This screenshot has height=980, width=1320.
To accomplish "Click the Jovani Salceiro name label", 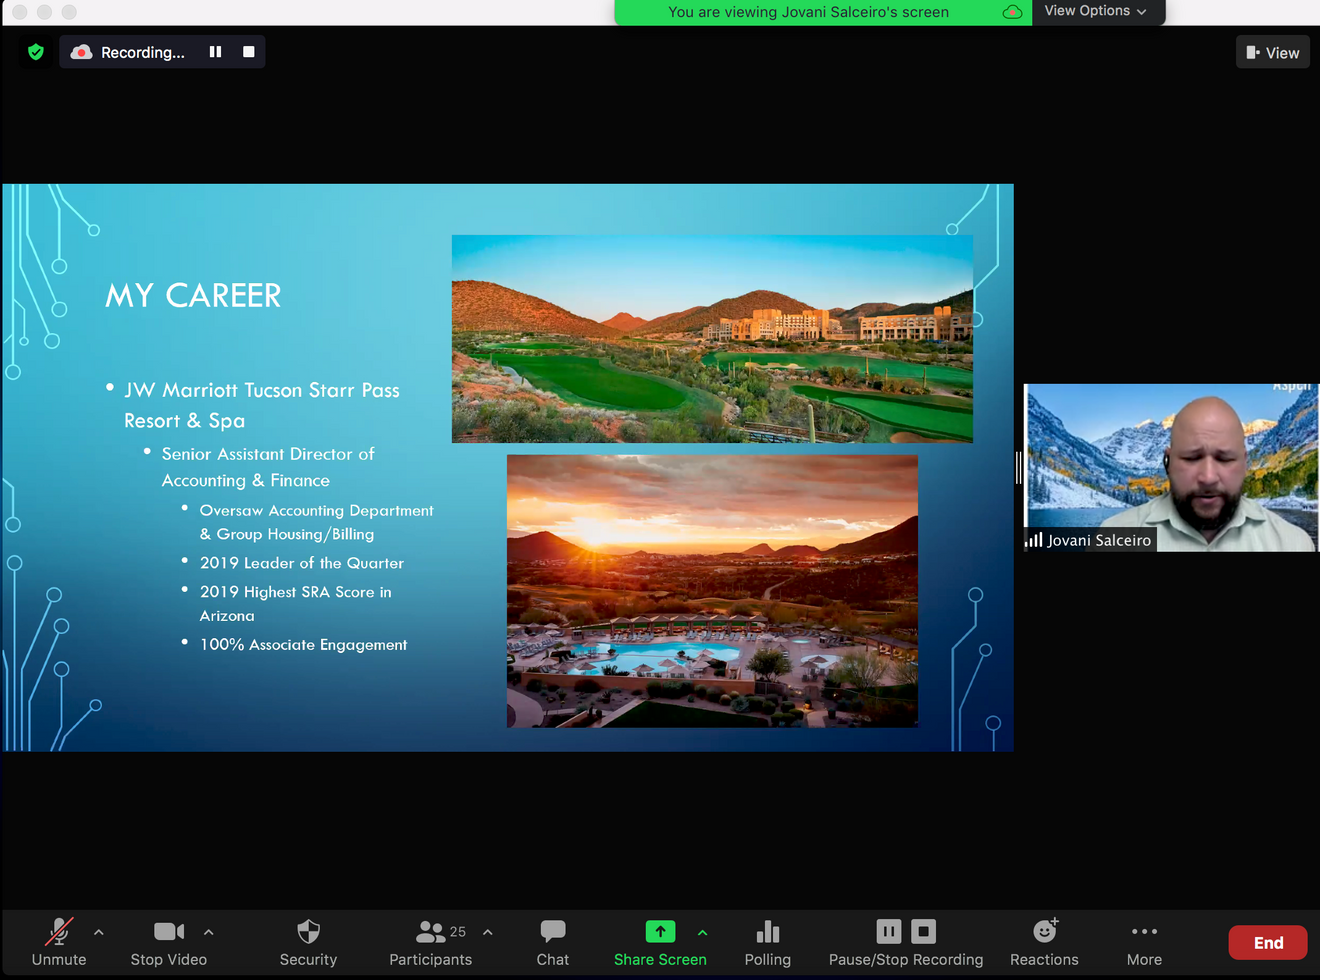I will pyautogui.click(x=1099, y=540).
